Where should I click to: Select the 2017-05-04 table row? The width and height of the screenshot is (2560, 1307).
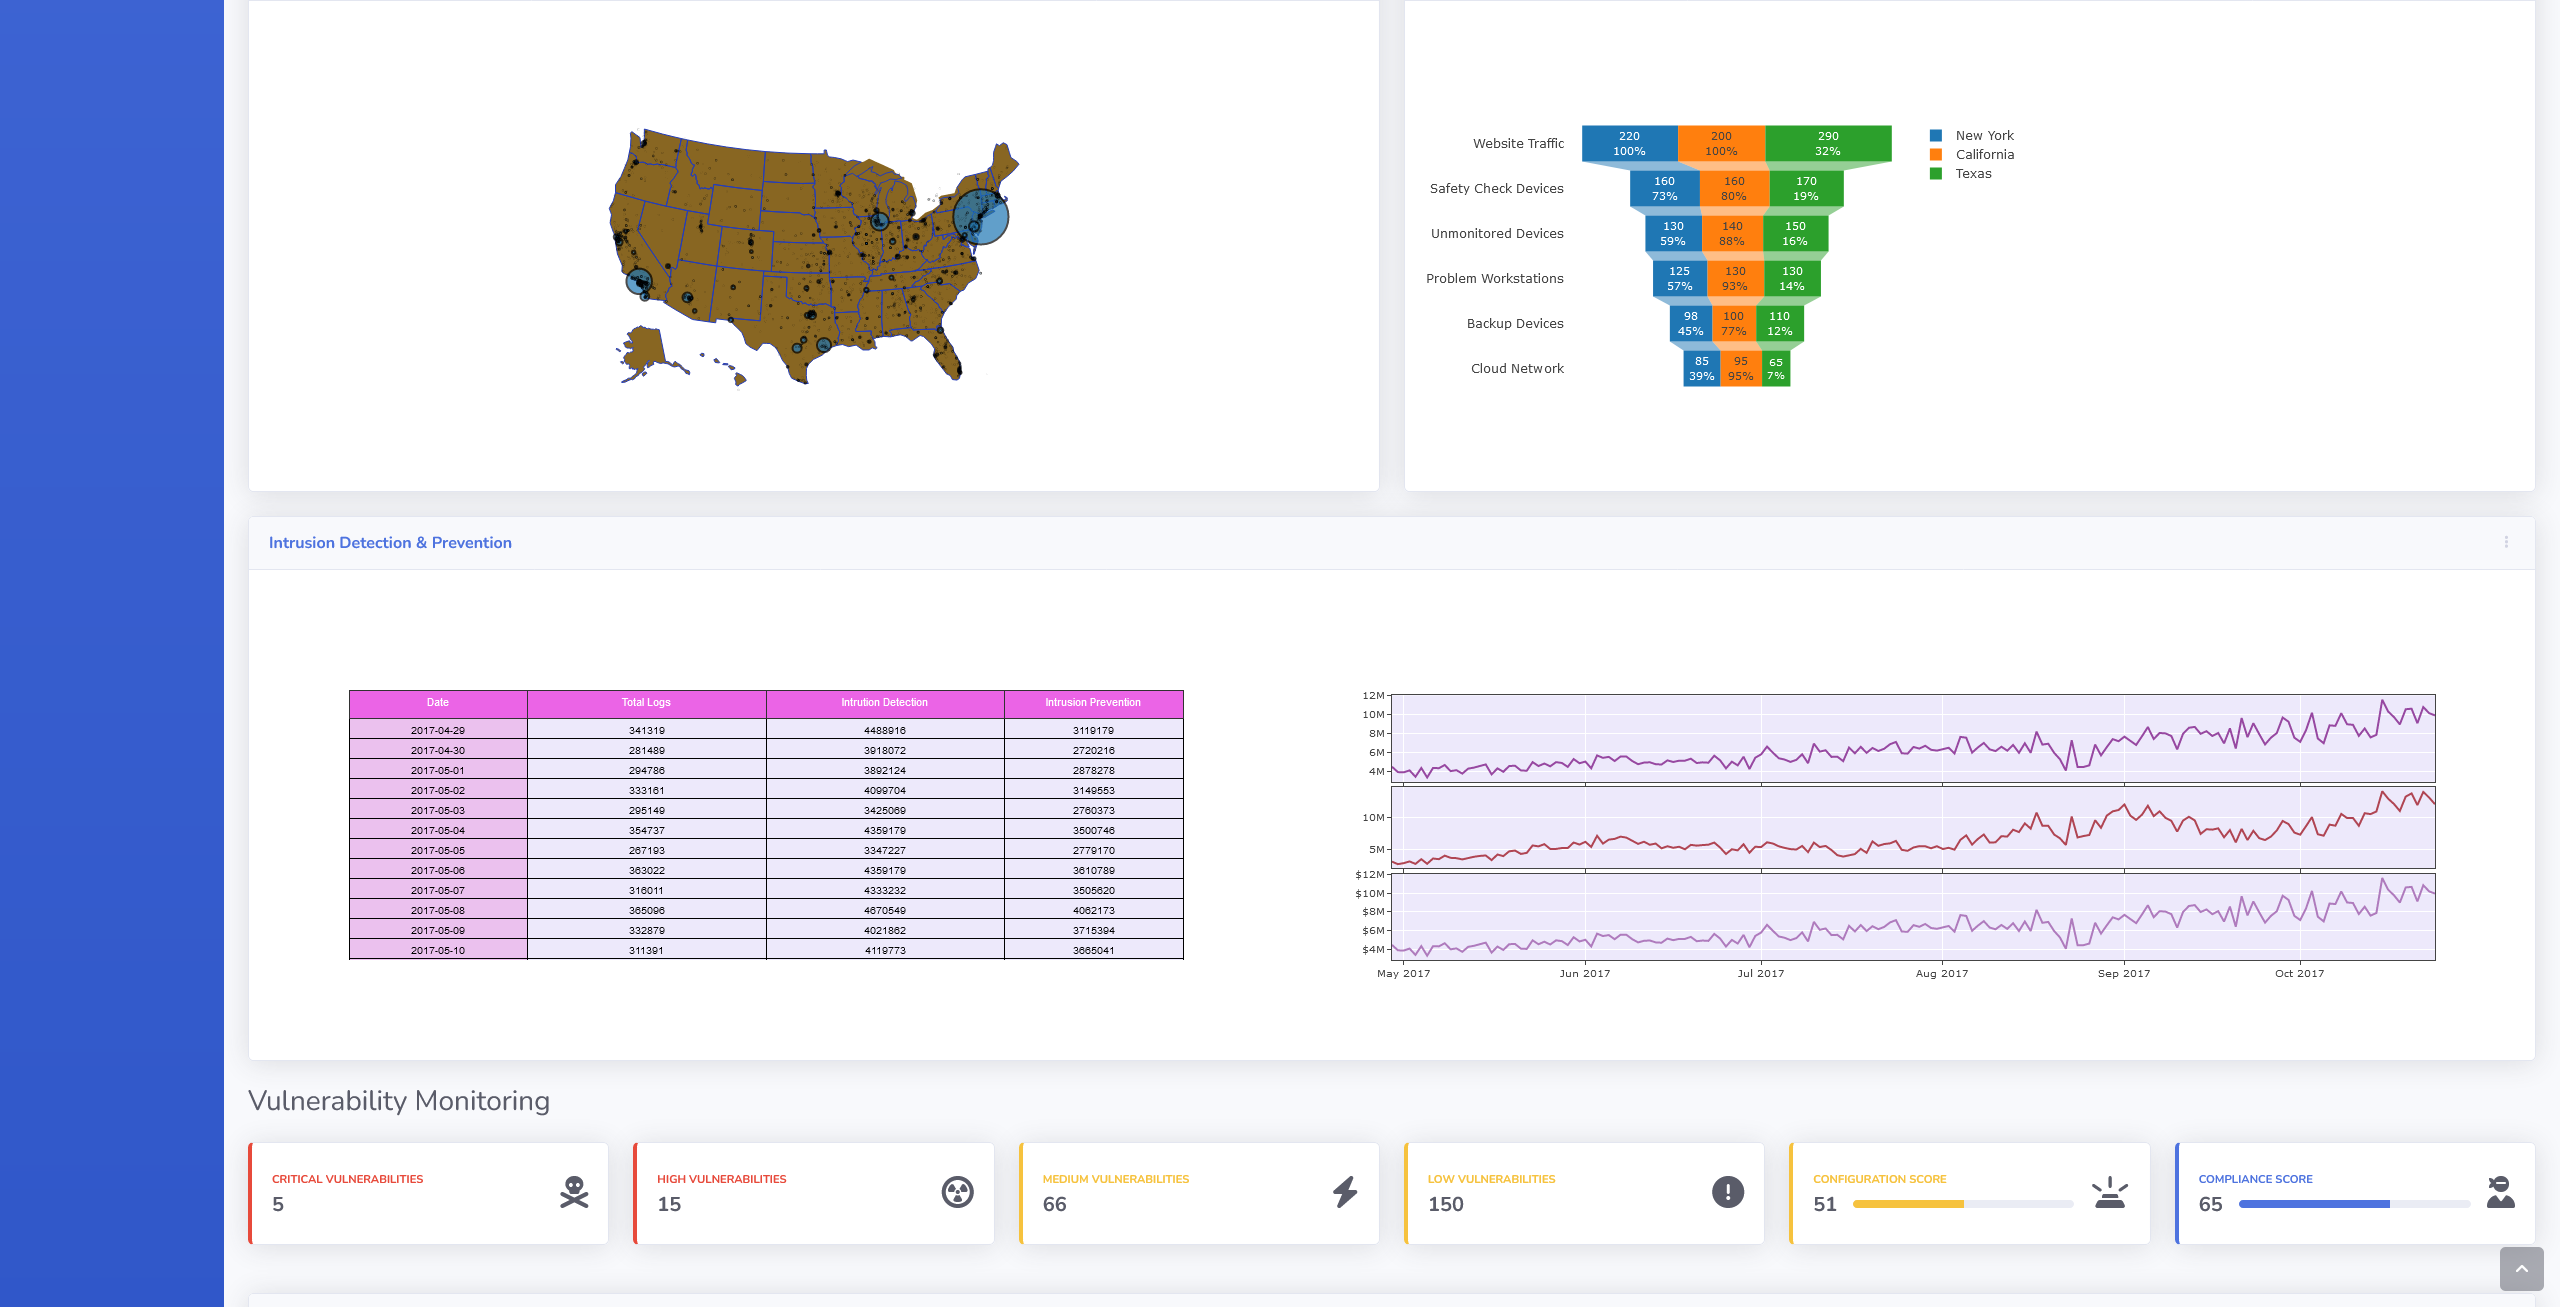(x=438, y=830)
